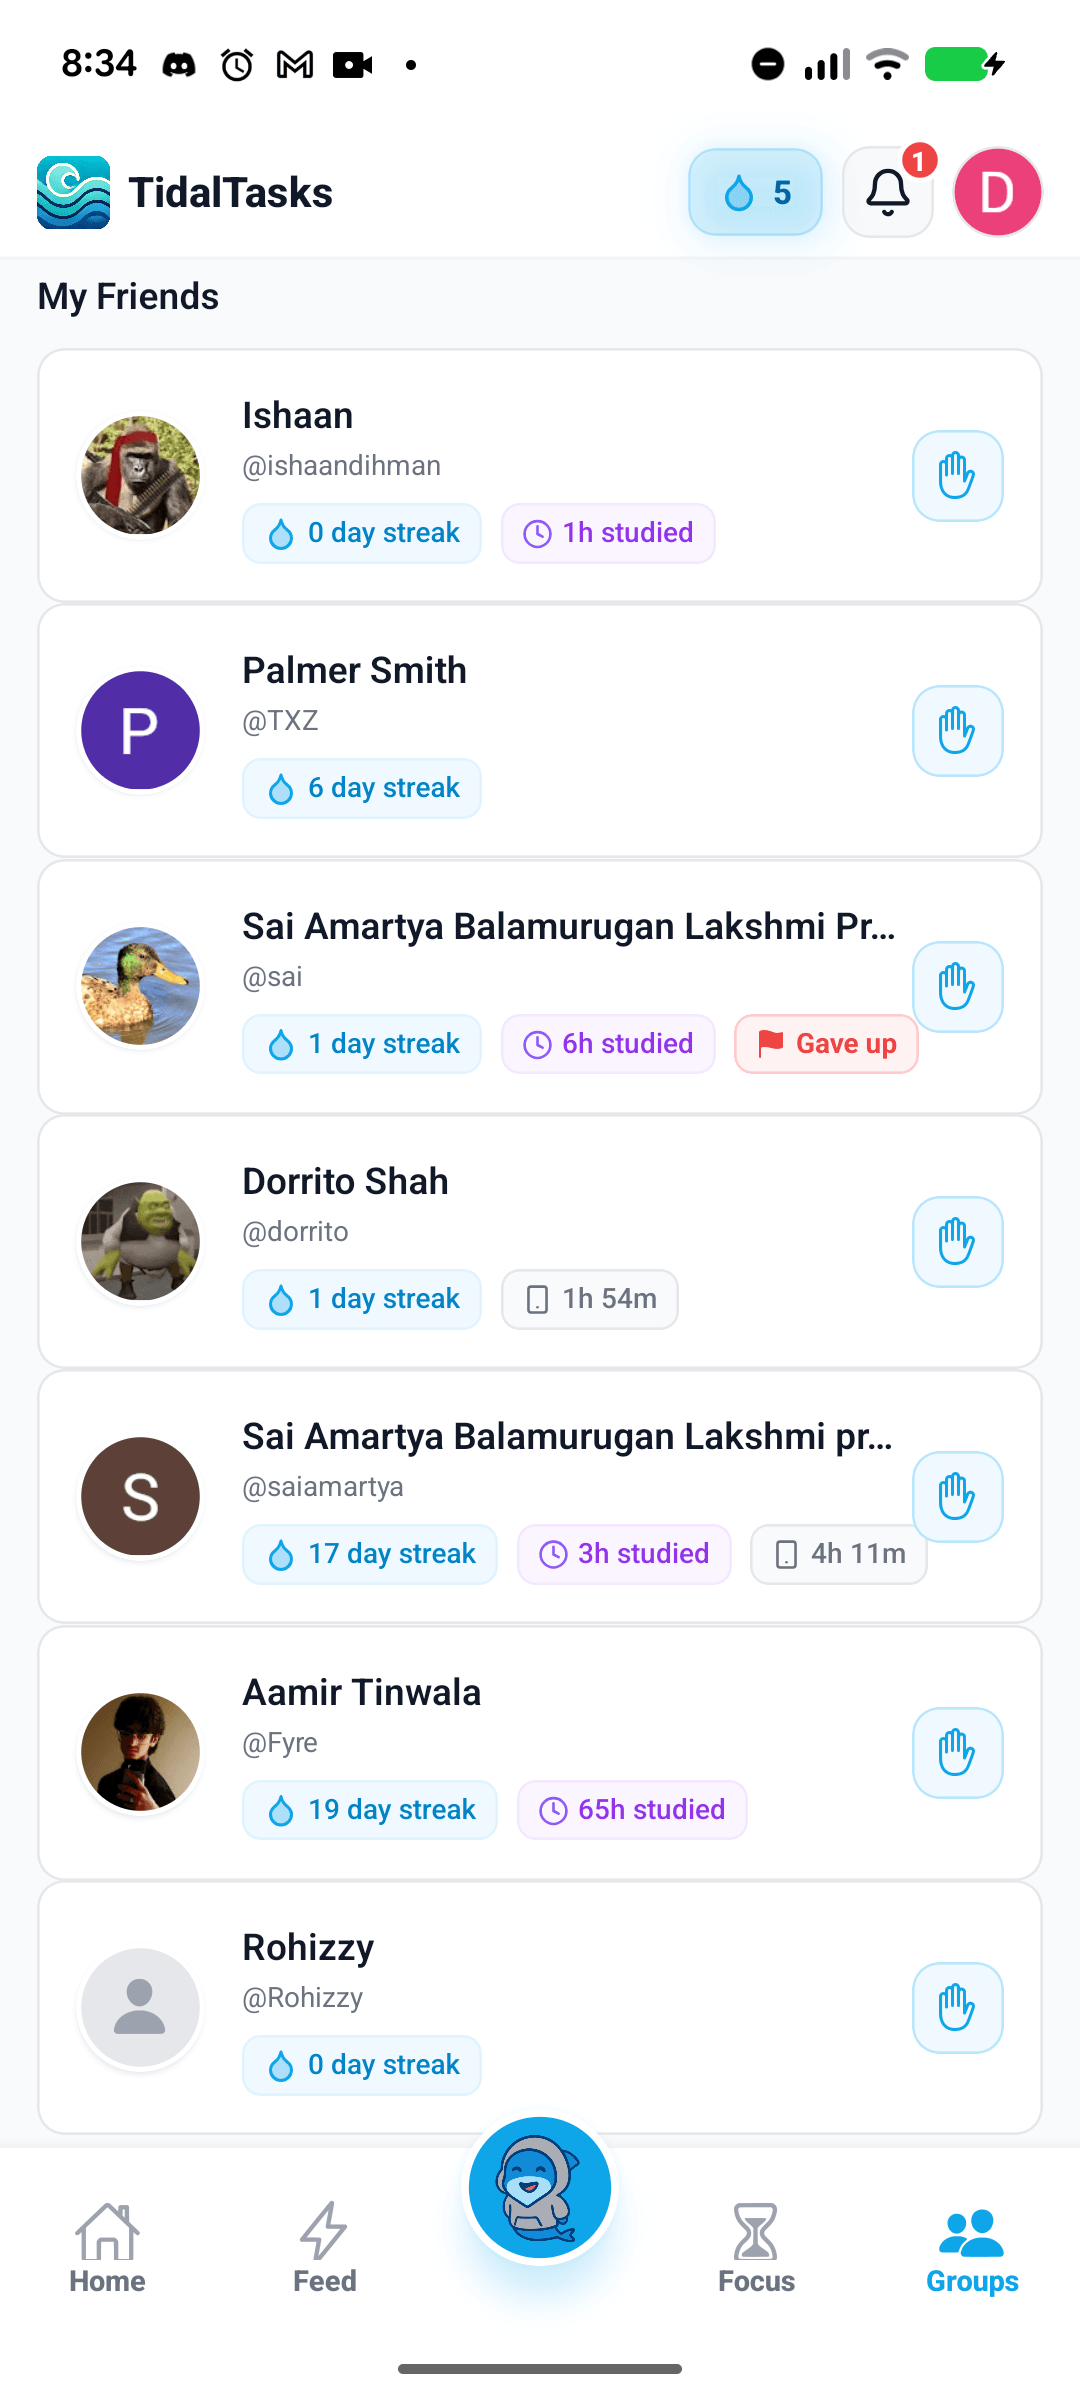This screenshot has height=2400, width=1080.
Task: Wave at Dorrito Shah
Action: click(x=957, y=1242)
